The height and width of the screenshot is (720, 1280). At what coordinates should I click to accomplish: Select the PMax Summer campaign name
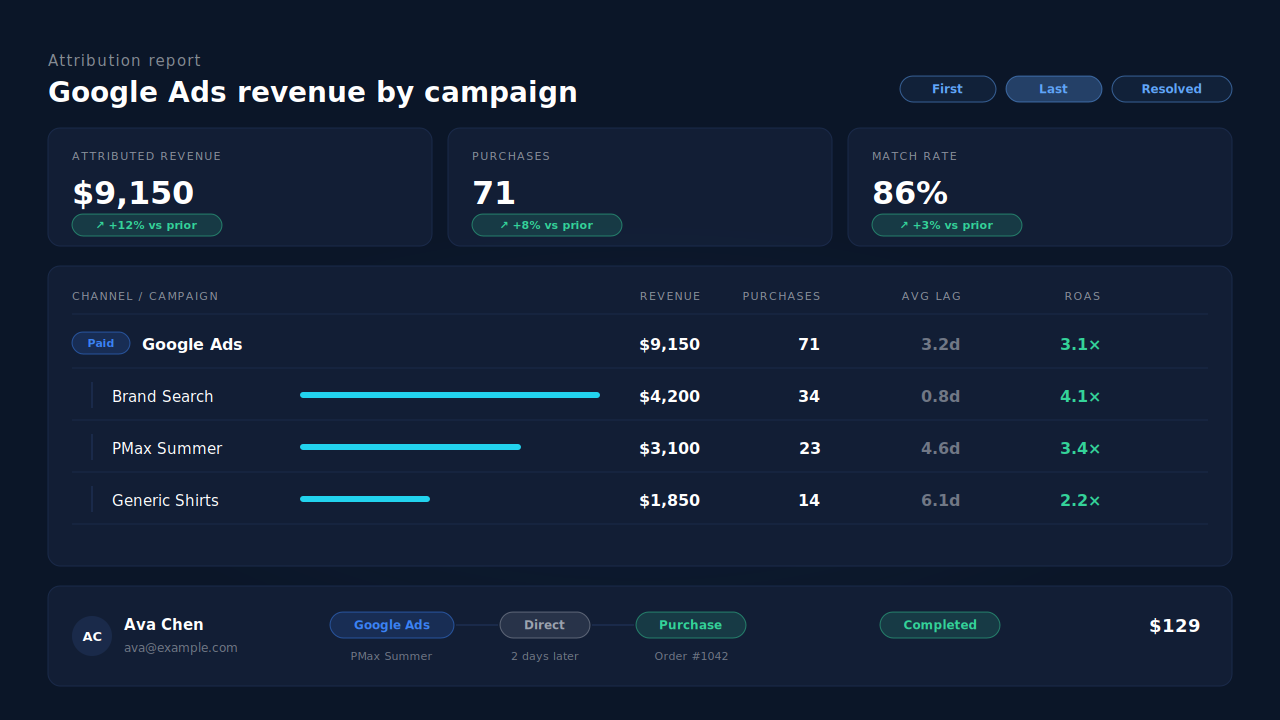point(167,448)
